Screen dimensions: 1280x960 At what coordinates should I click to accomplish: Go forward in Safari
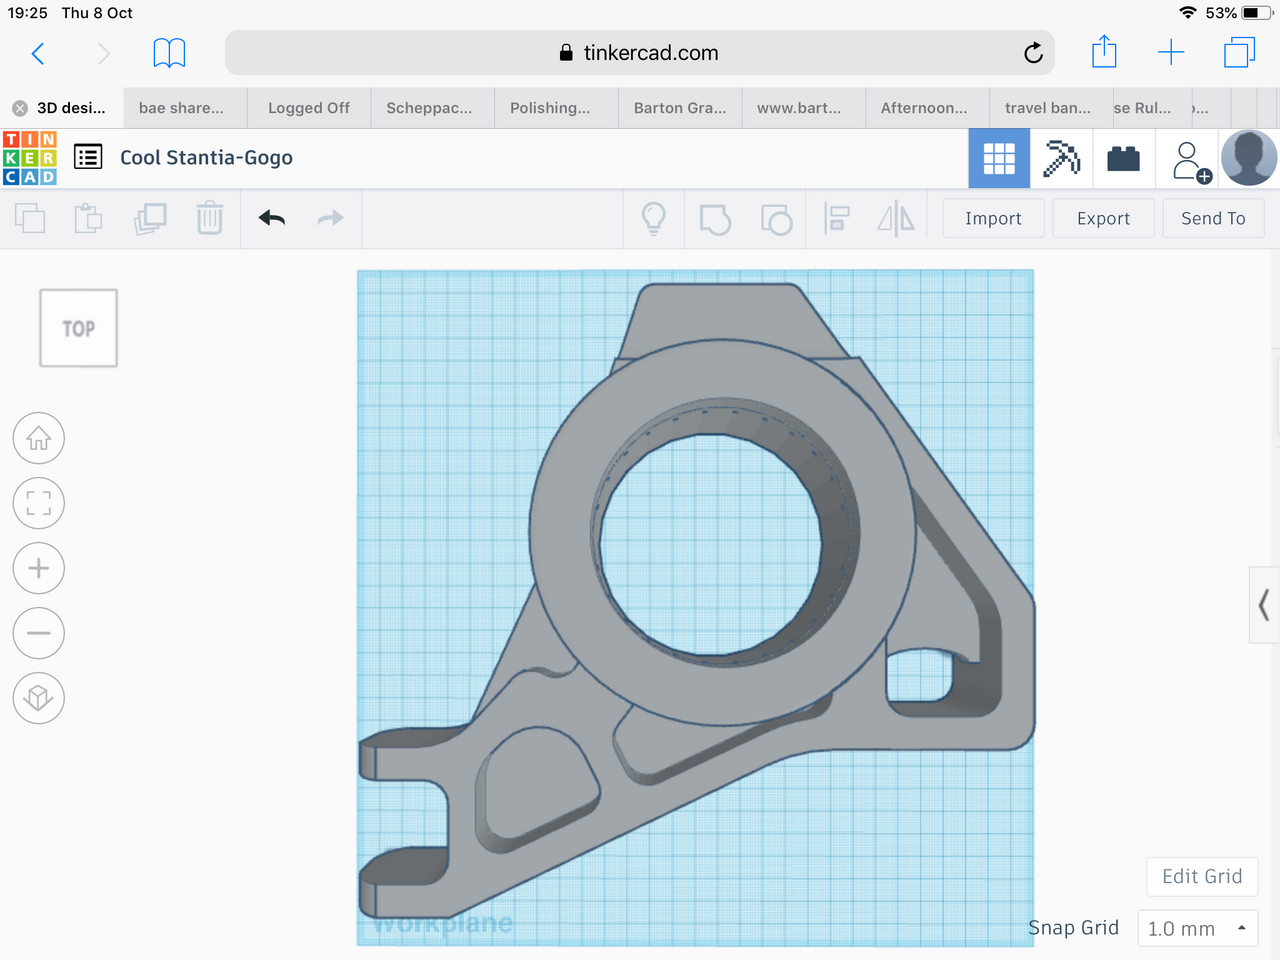tap(103, 53)
